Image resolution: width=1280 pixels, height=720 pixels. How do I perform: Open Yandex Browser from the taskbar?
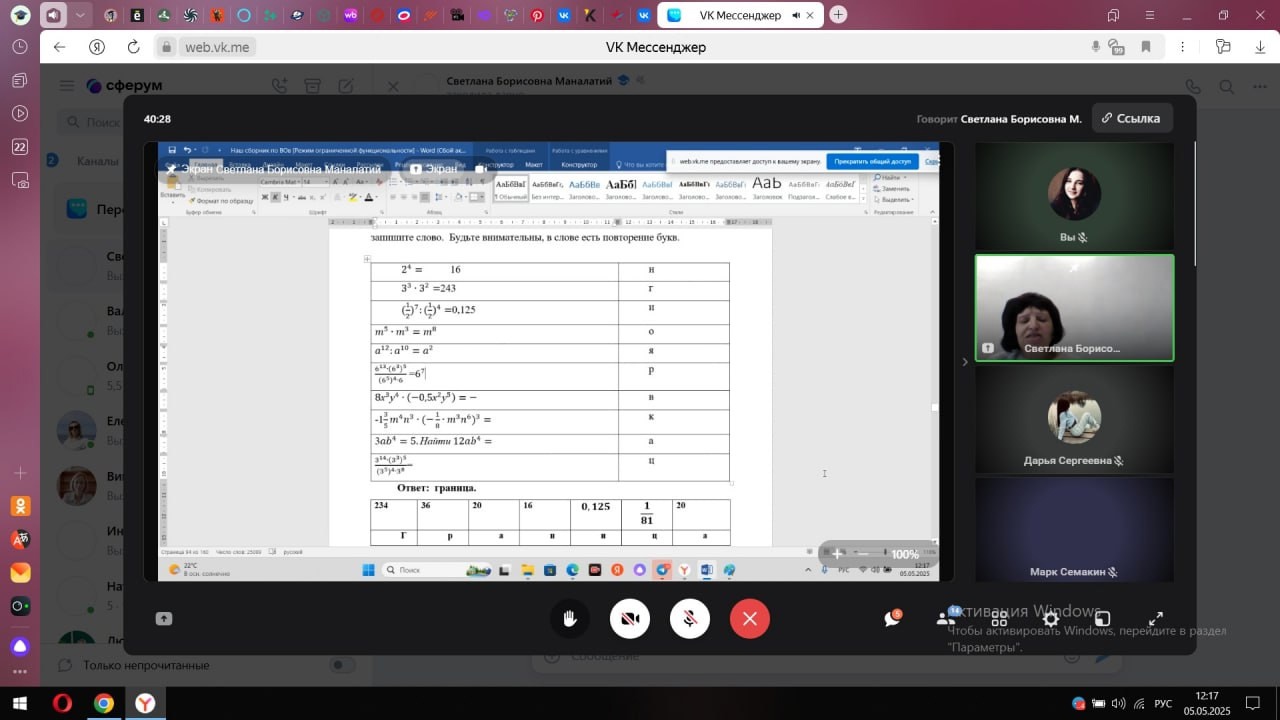coord(146,703)
